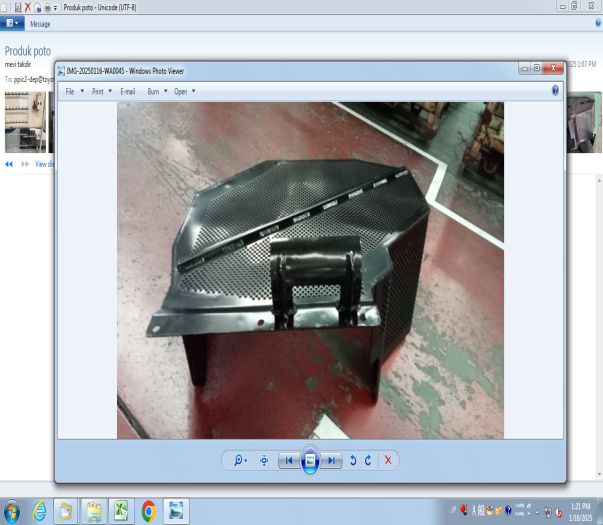
Task: Go to the next photo
Action: (331, 460)
